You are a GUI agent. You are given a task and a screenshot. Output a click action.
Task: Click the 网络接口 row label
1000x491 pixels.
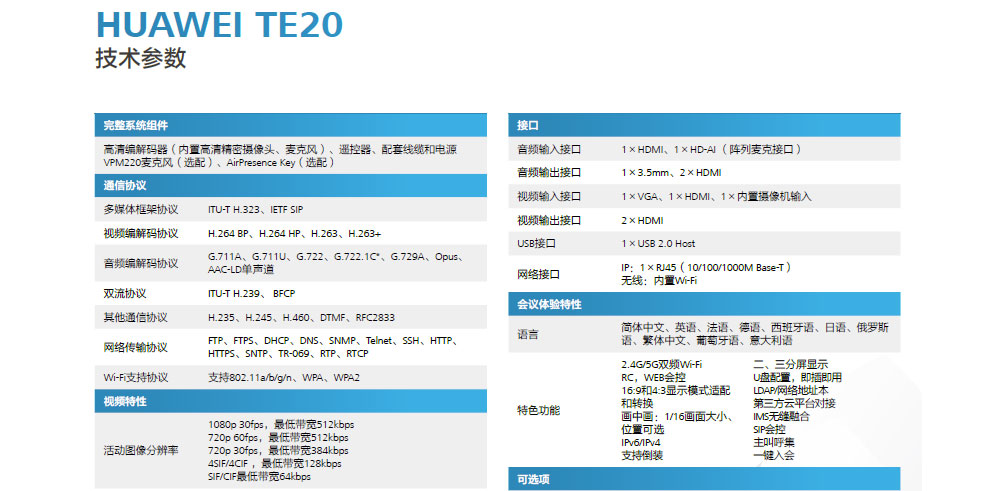point(538,273)
